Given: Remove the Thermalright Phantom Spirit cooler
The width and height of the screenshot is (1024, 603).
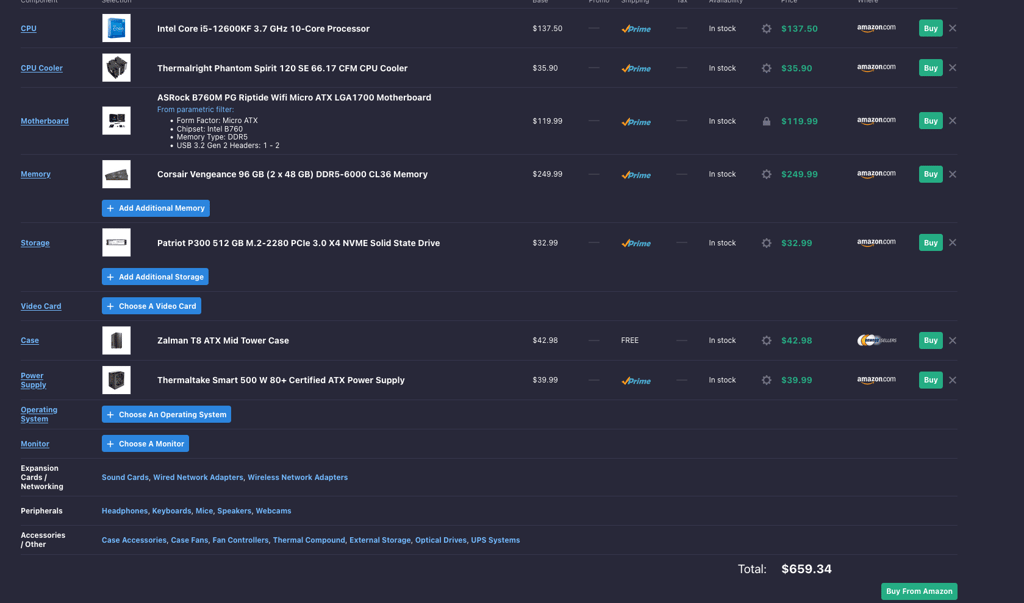Looking at the screenshot, I should tap(952, 68).
